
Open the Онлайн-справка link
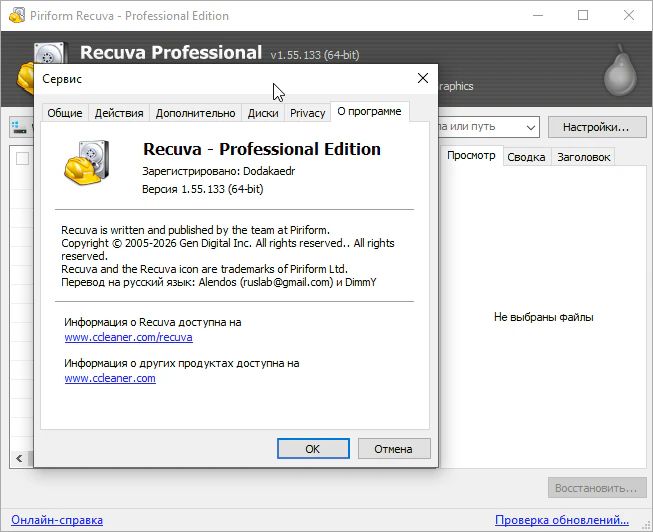point(57,520)
